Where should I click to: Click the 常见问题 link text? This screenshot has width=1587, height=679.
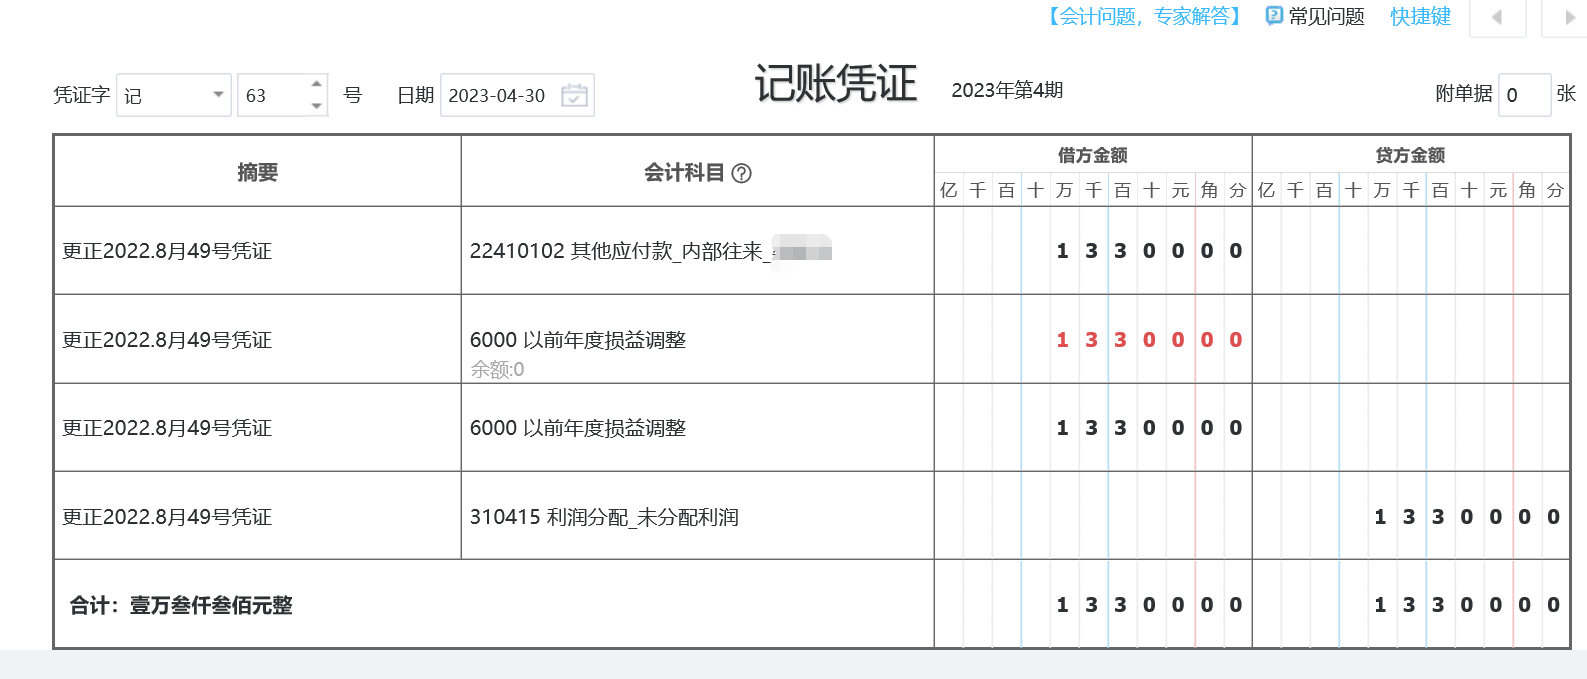1326,16
